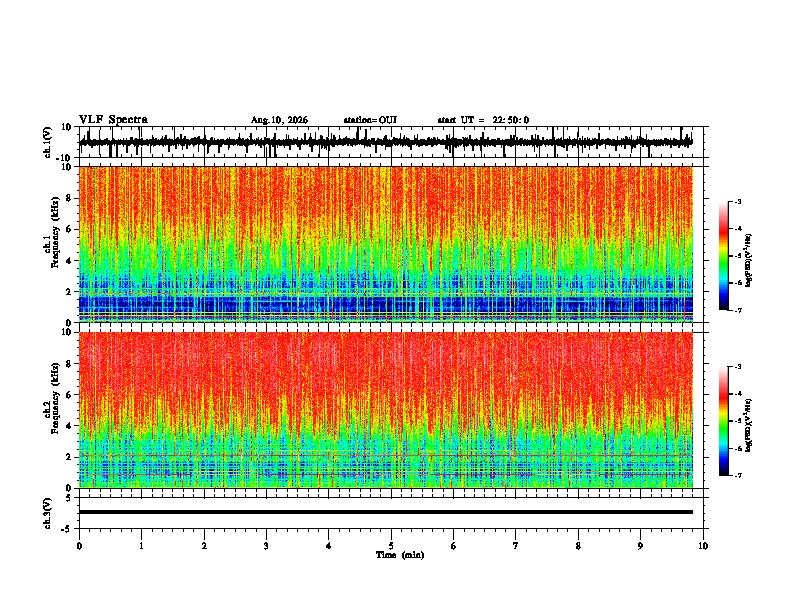Select the ch.2 "Frequency (kHz)" axis title
Screen dimensions: 792x612
(x=55, y=398)
